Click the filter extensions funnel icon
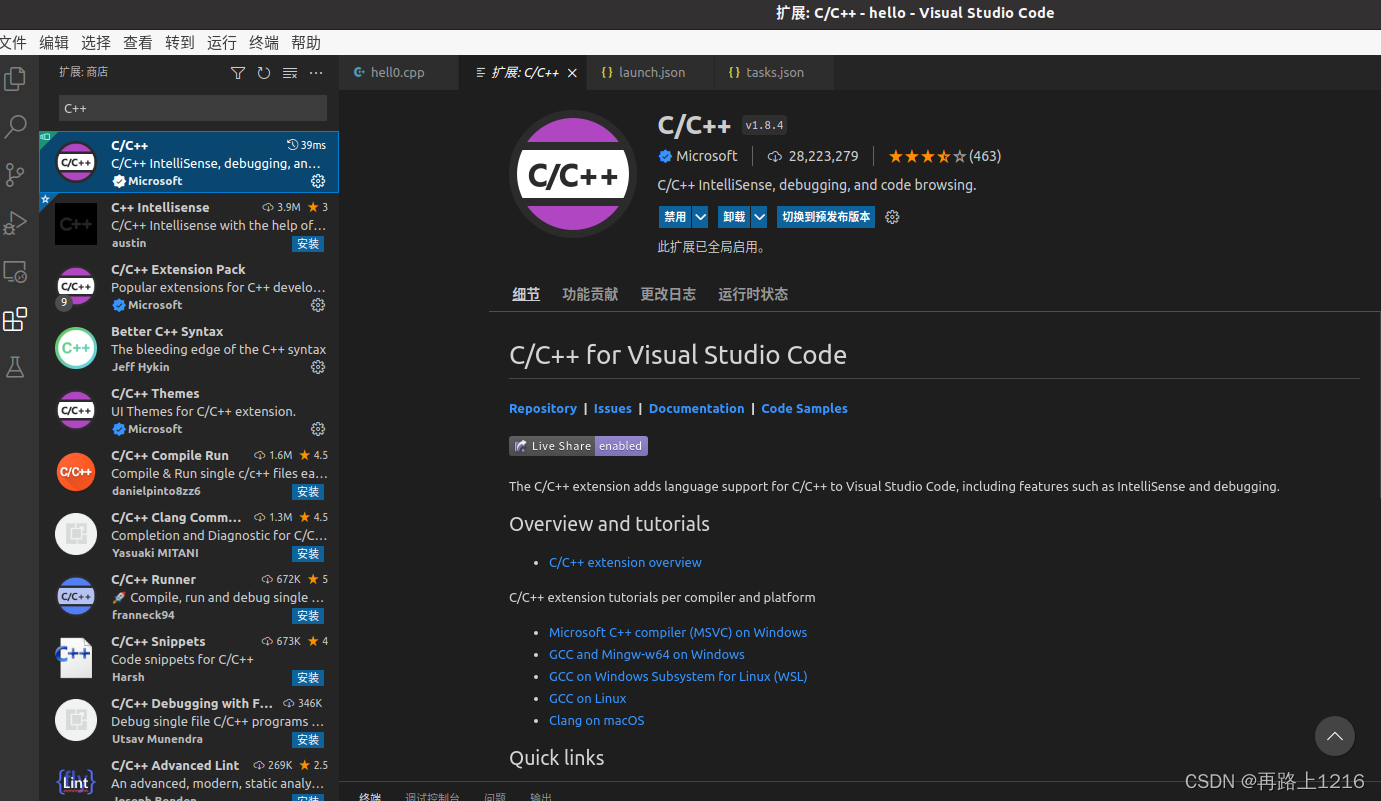Screen dimensions: 1381x801 click(x=238, y=73)
